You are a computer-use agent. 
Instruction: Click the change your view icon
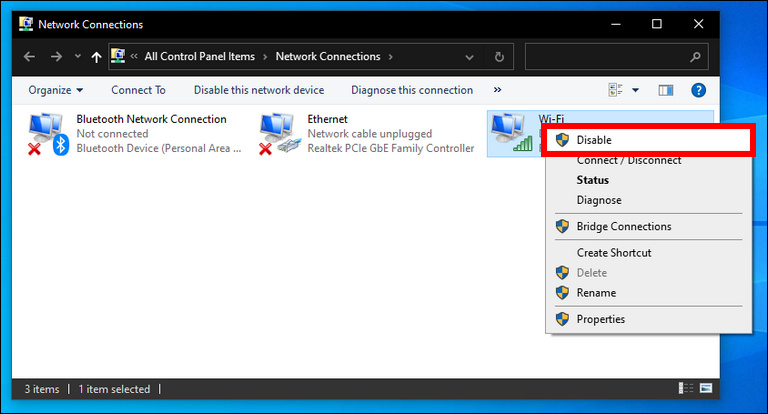point(615,90)
